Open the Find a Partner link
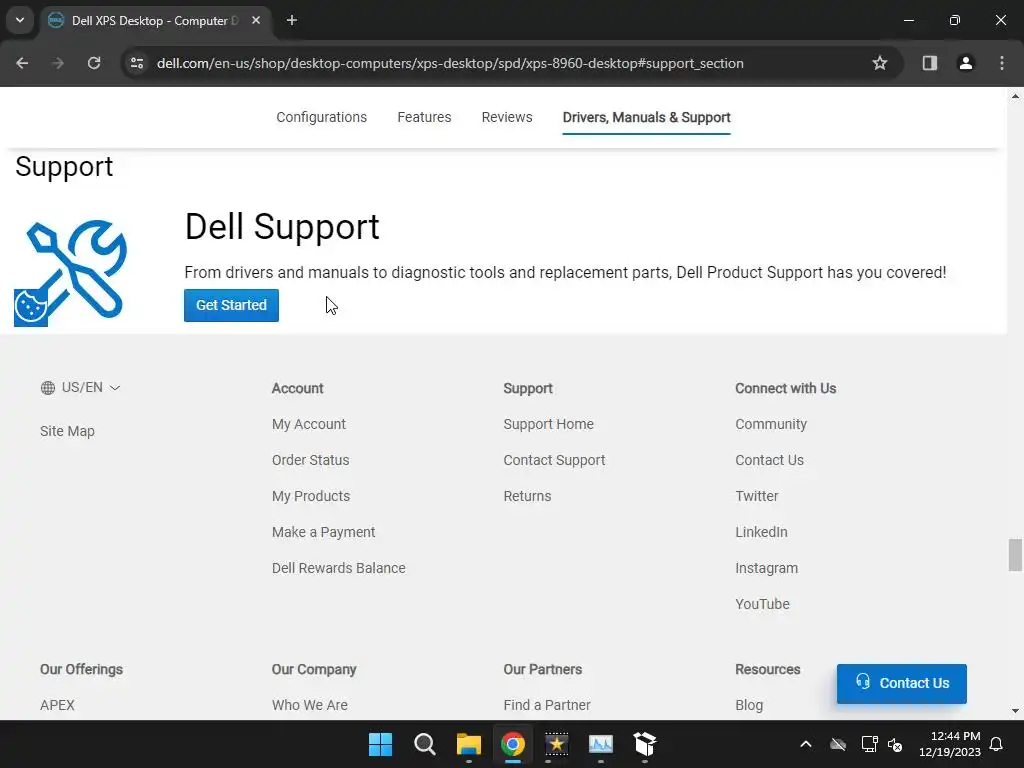 click(547, 705)
